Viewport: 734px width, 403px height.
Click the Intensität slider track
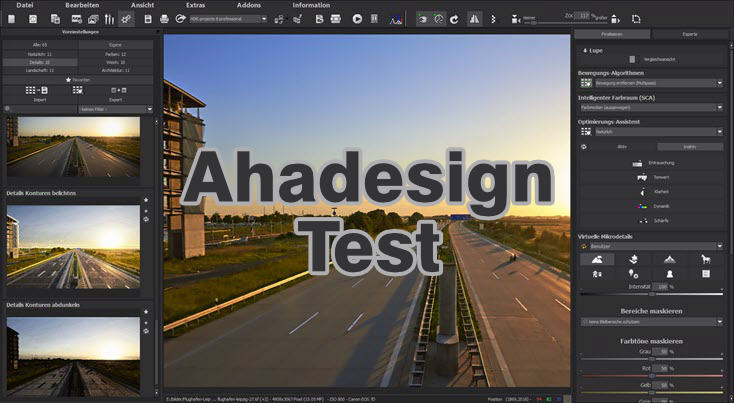pos(652,294)
